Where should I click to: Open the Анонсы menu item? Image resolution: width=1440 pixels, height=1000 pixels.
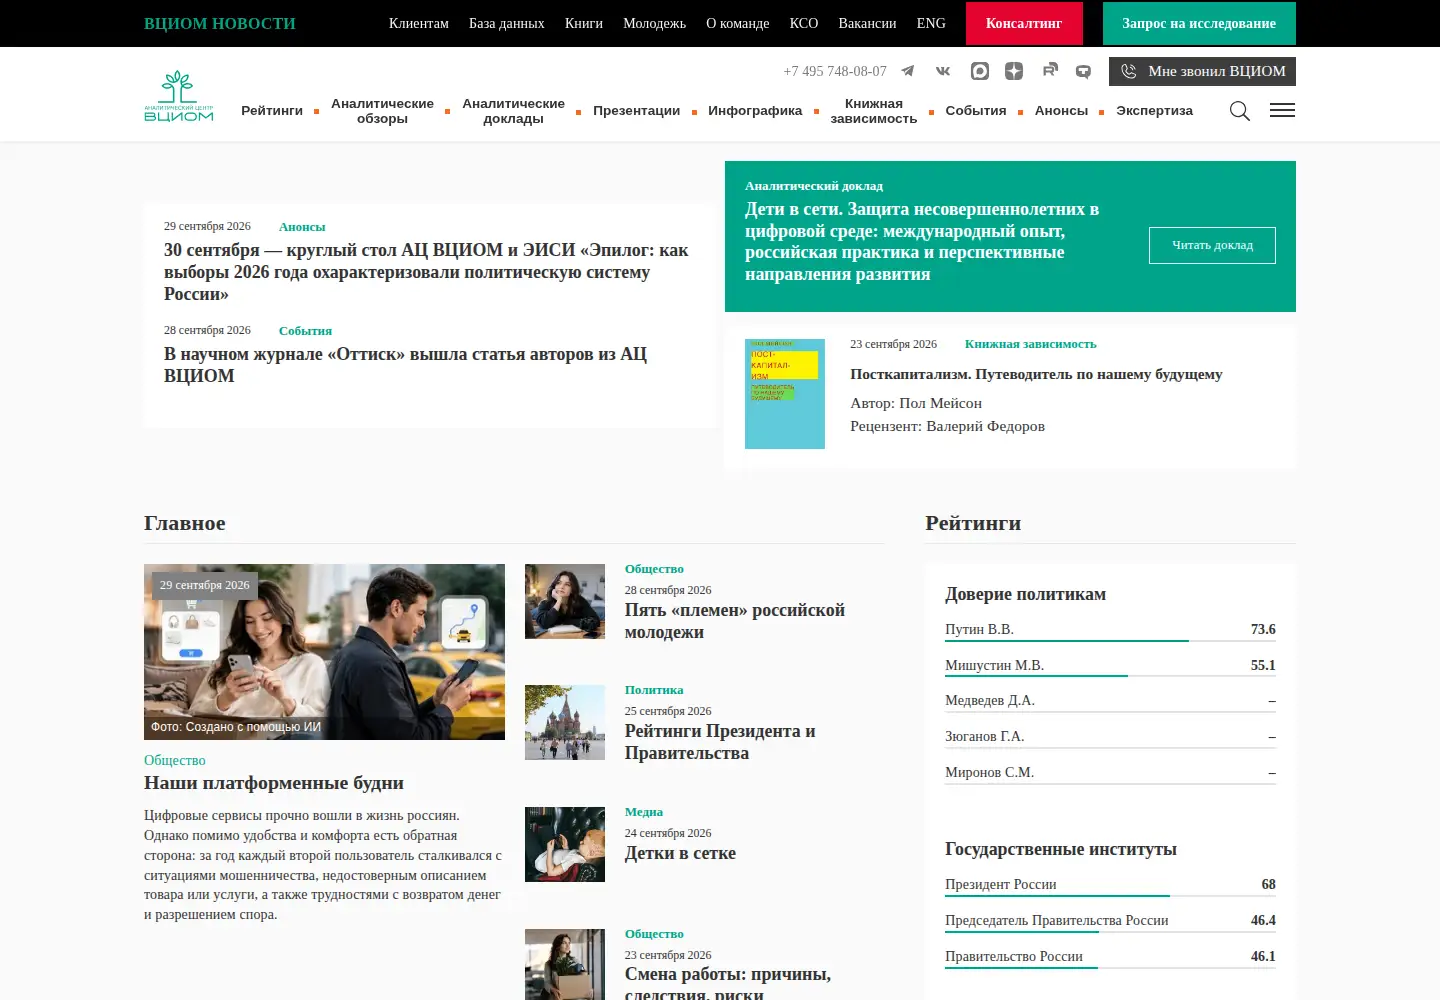point(1061,111)
